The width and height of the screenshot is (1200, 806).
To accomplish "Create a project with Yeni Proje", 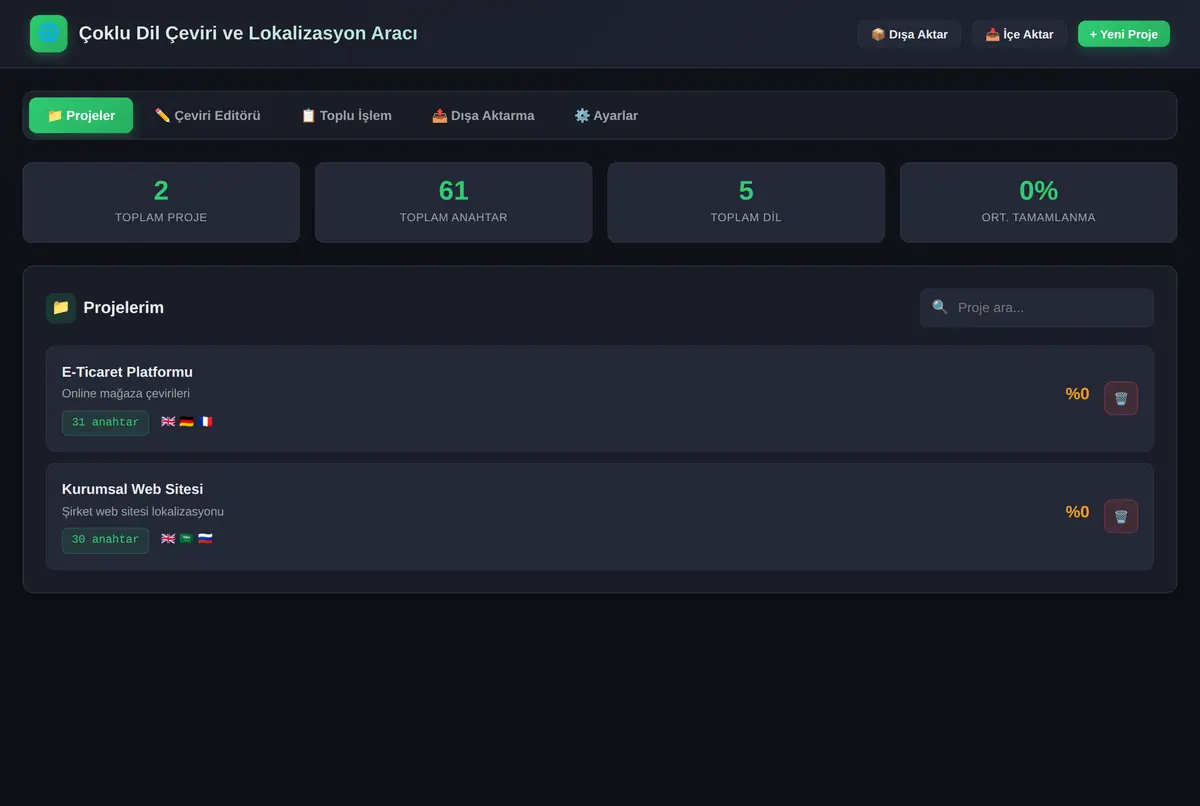I will pos(1124,34).
